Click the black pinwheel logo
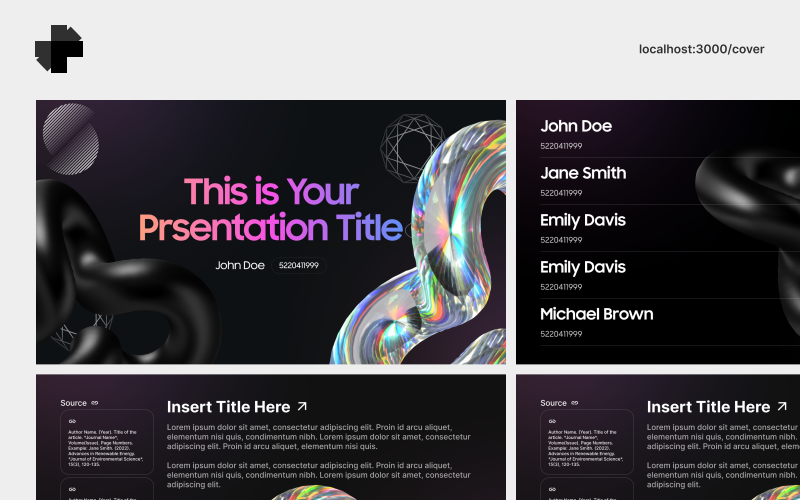Image resolution: width=800 pixels, height=500 pixels. (x=59, y=49)
